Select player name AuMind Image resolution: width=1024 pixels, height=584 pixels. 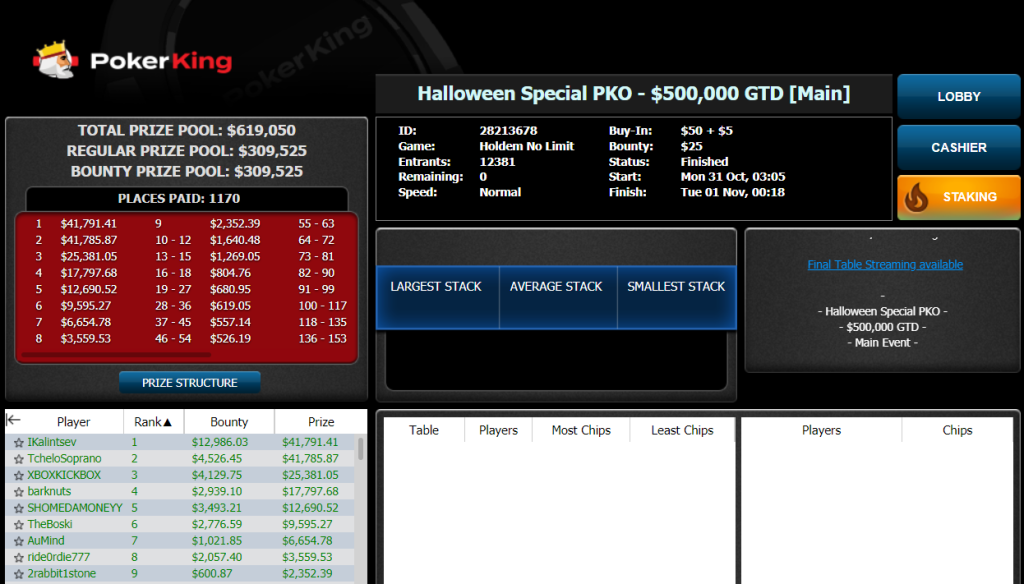pyautogui.click(x=46, y=540)
